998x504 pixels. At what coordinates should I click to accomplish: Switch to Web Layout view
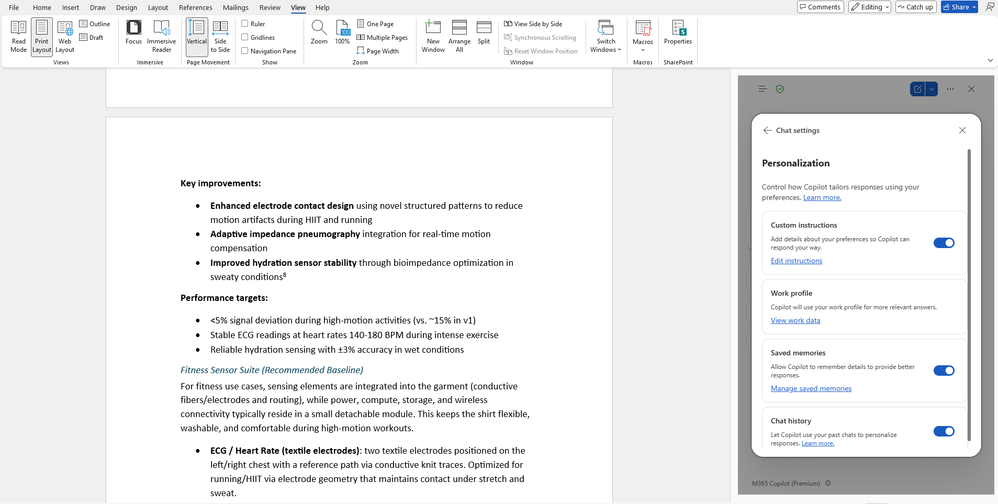(65, 36)
